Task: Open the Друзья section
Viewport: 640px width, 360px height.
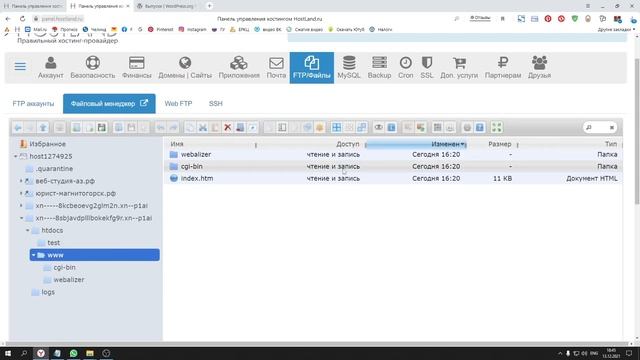Action: click(x=540, y=68)
